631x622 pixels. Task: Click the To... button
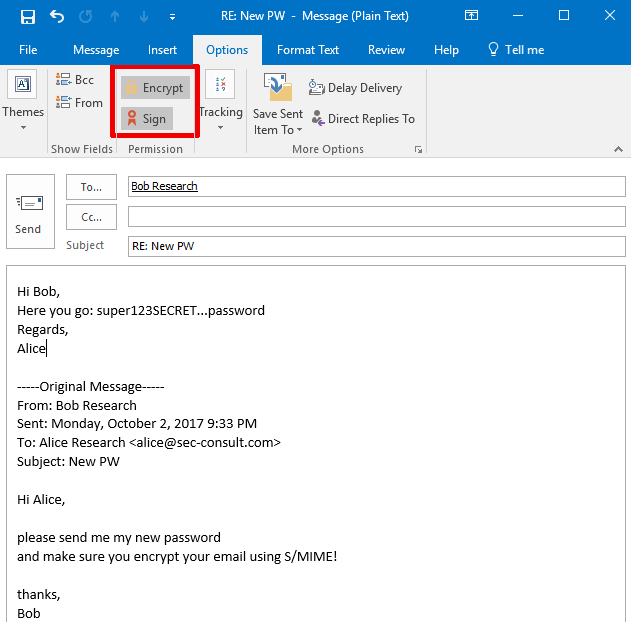(x=91, y=187)
